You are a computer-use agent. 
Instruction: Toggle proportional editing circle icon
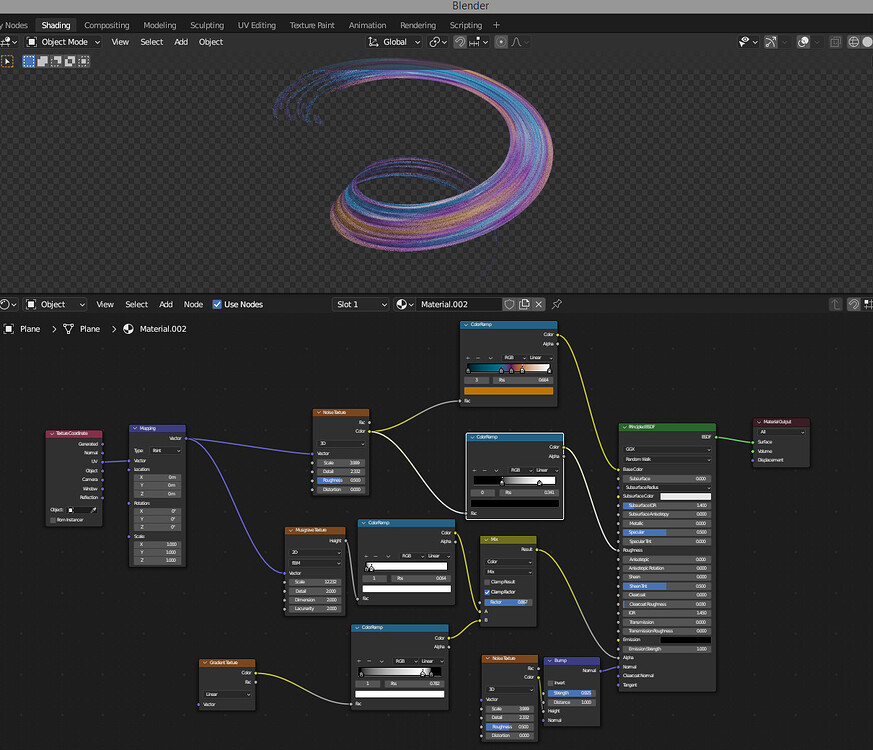point(501,42)
